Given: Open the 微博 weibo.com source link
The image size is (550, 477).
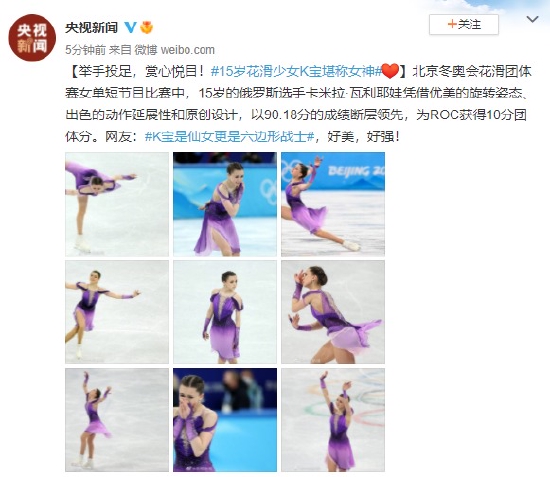Looking at the screenshot, I should coord(174,50).
